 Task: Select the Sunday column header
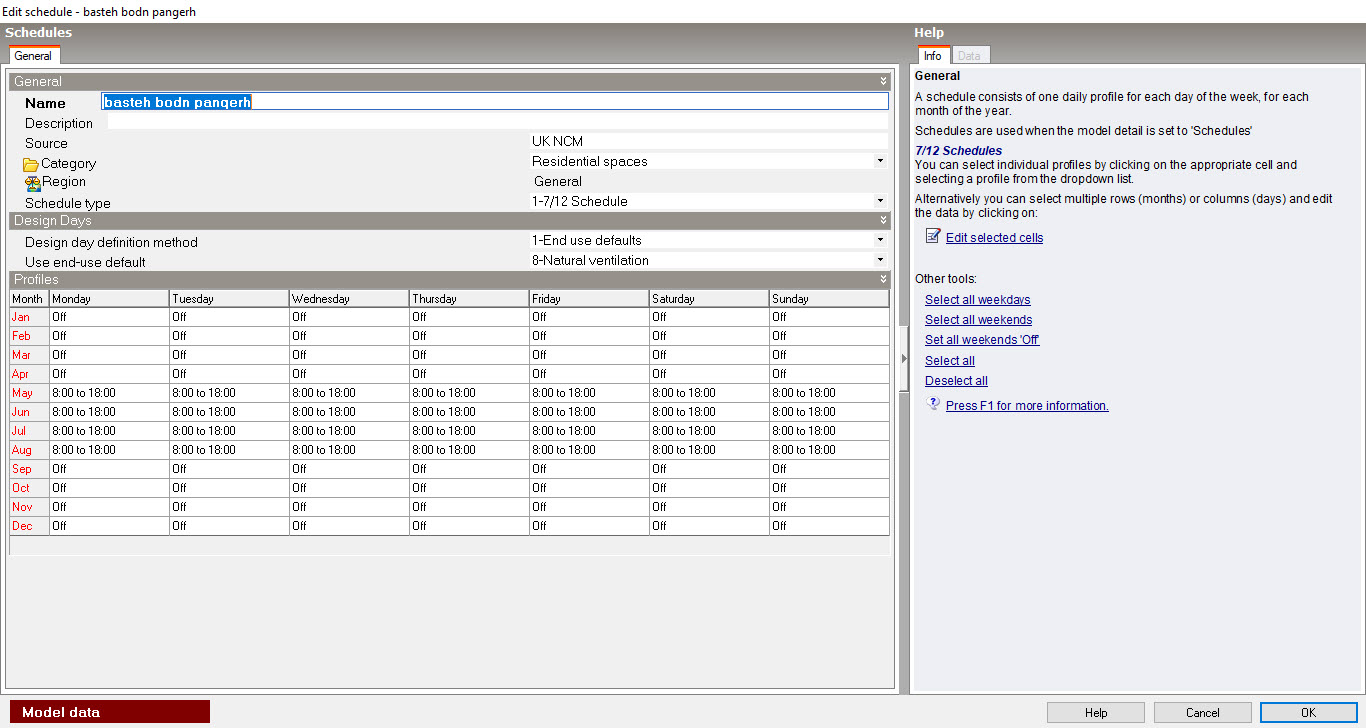[829, 299]
